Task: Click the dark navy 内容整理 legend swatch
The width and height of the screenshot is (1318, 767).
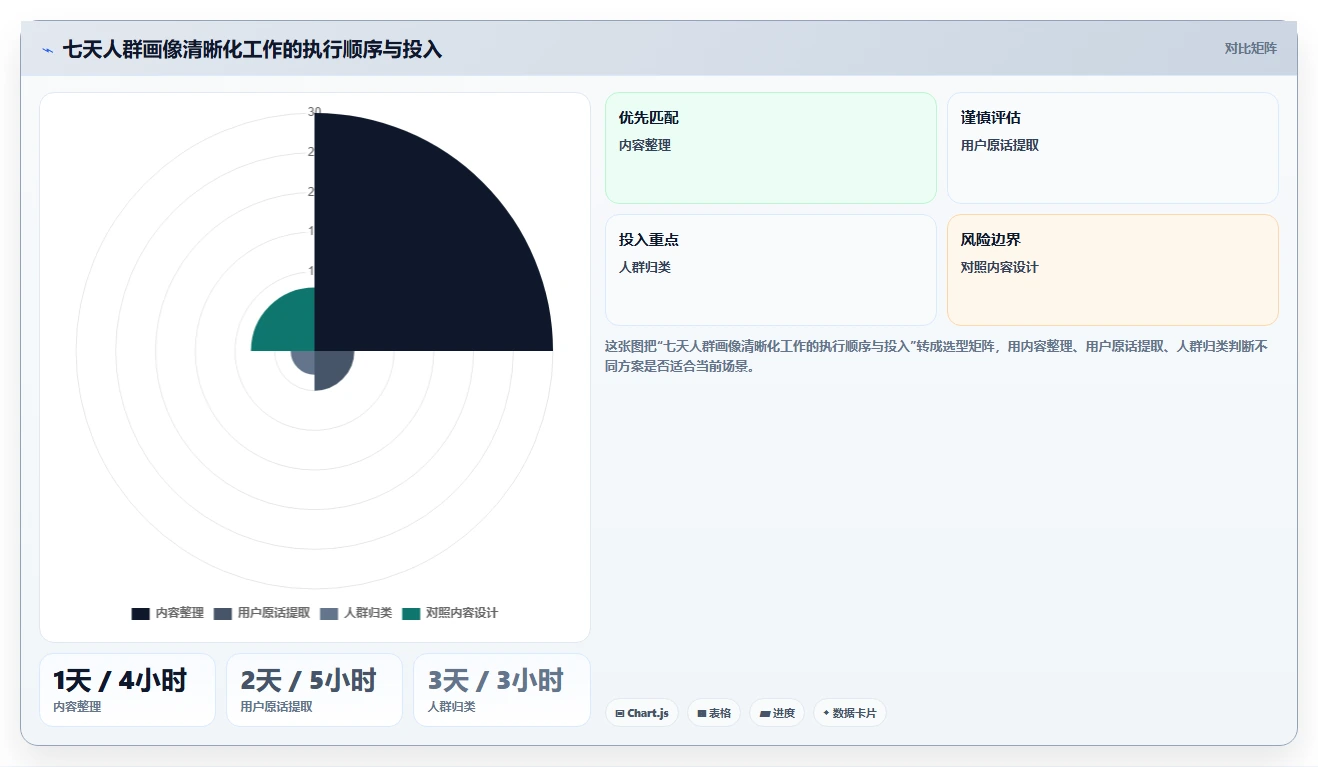Action: click(x=141, y=613)
